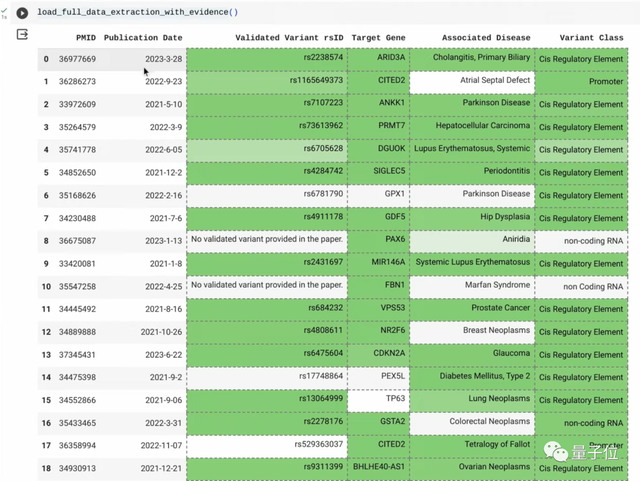Screen dimensions: 640x481
Task: Click Promoter cell in row 1
Action: [581, 82]
